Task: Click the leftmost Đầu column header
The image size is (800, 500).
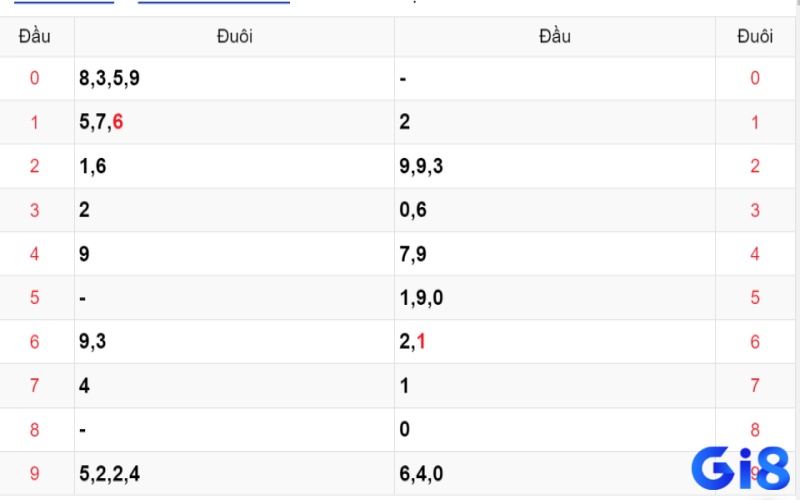Action: coord(35,37)
